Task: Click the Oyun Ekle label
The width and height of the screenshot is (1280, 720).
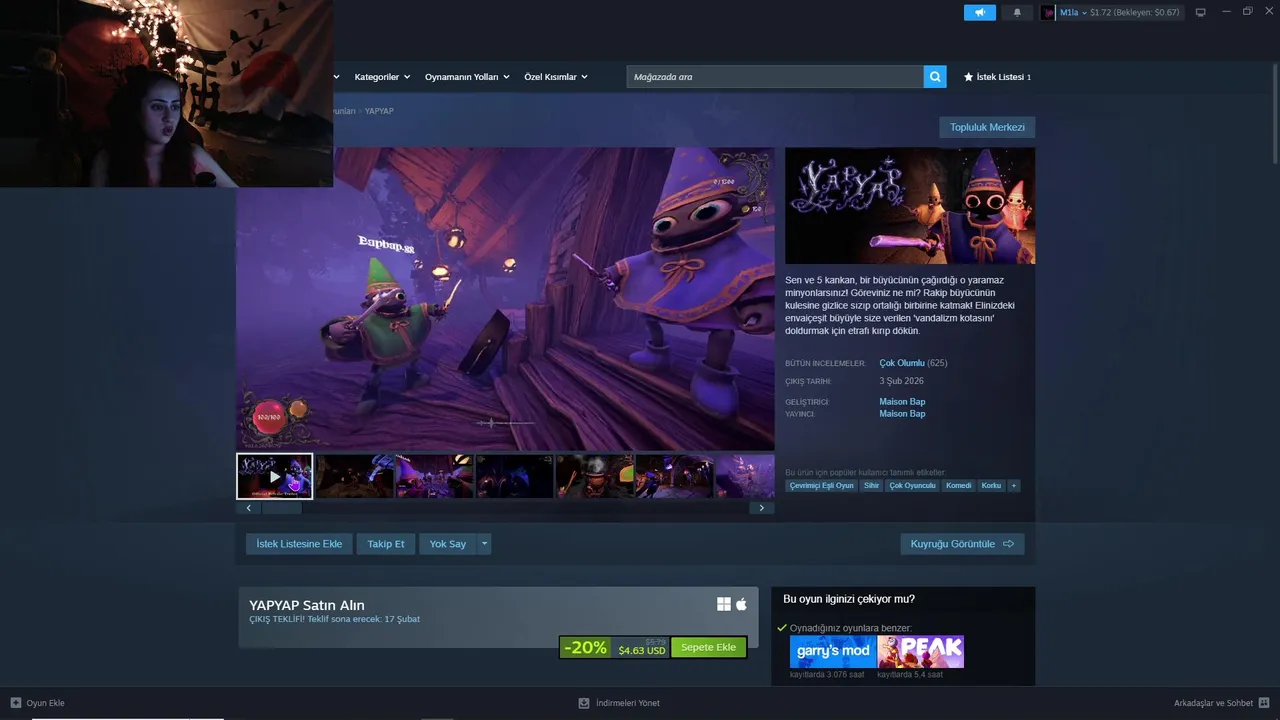Action: [45, 703]
